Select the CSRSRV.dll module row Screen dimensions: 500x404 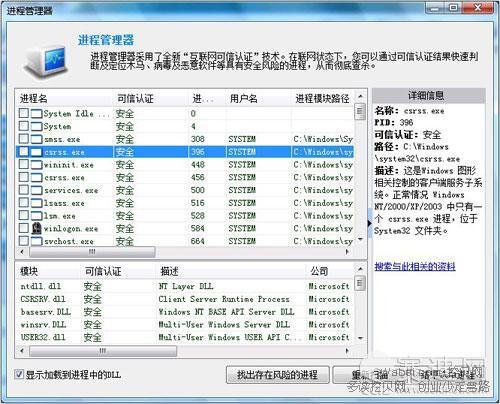click(185, 299)
